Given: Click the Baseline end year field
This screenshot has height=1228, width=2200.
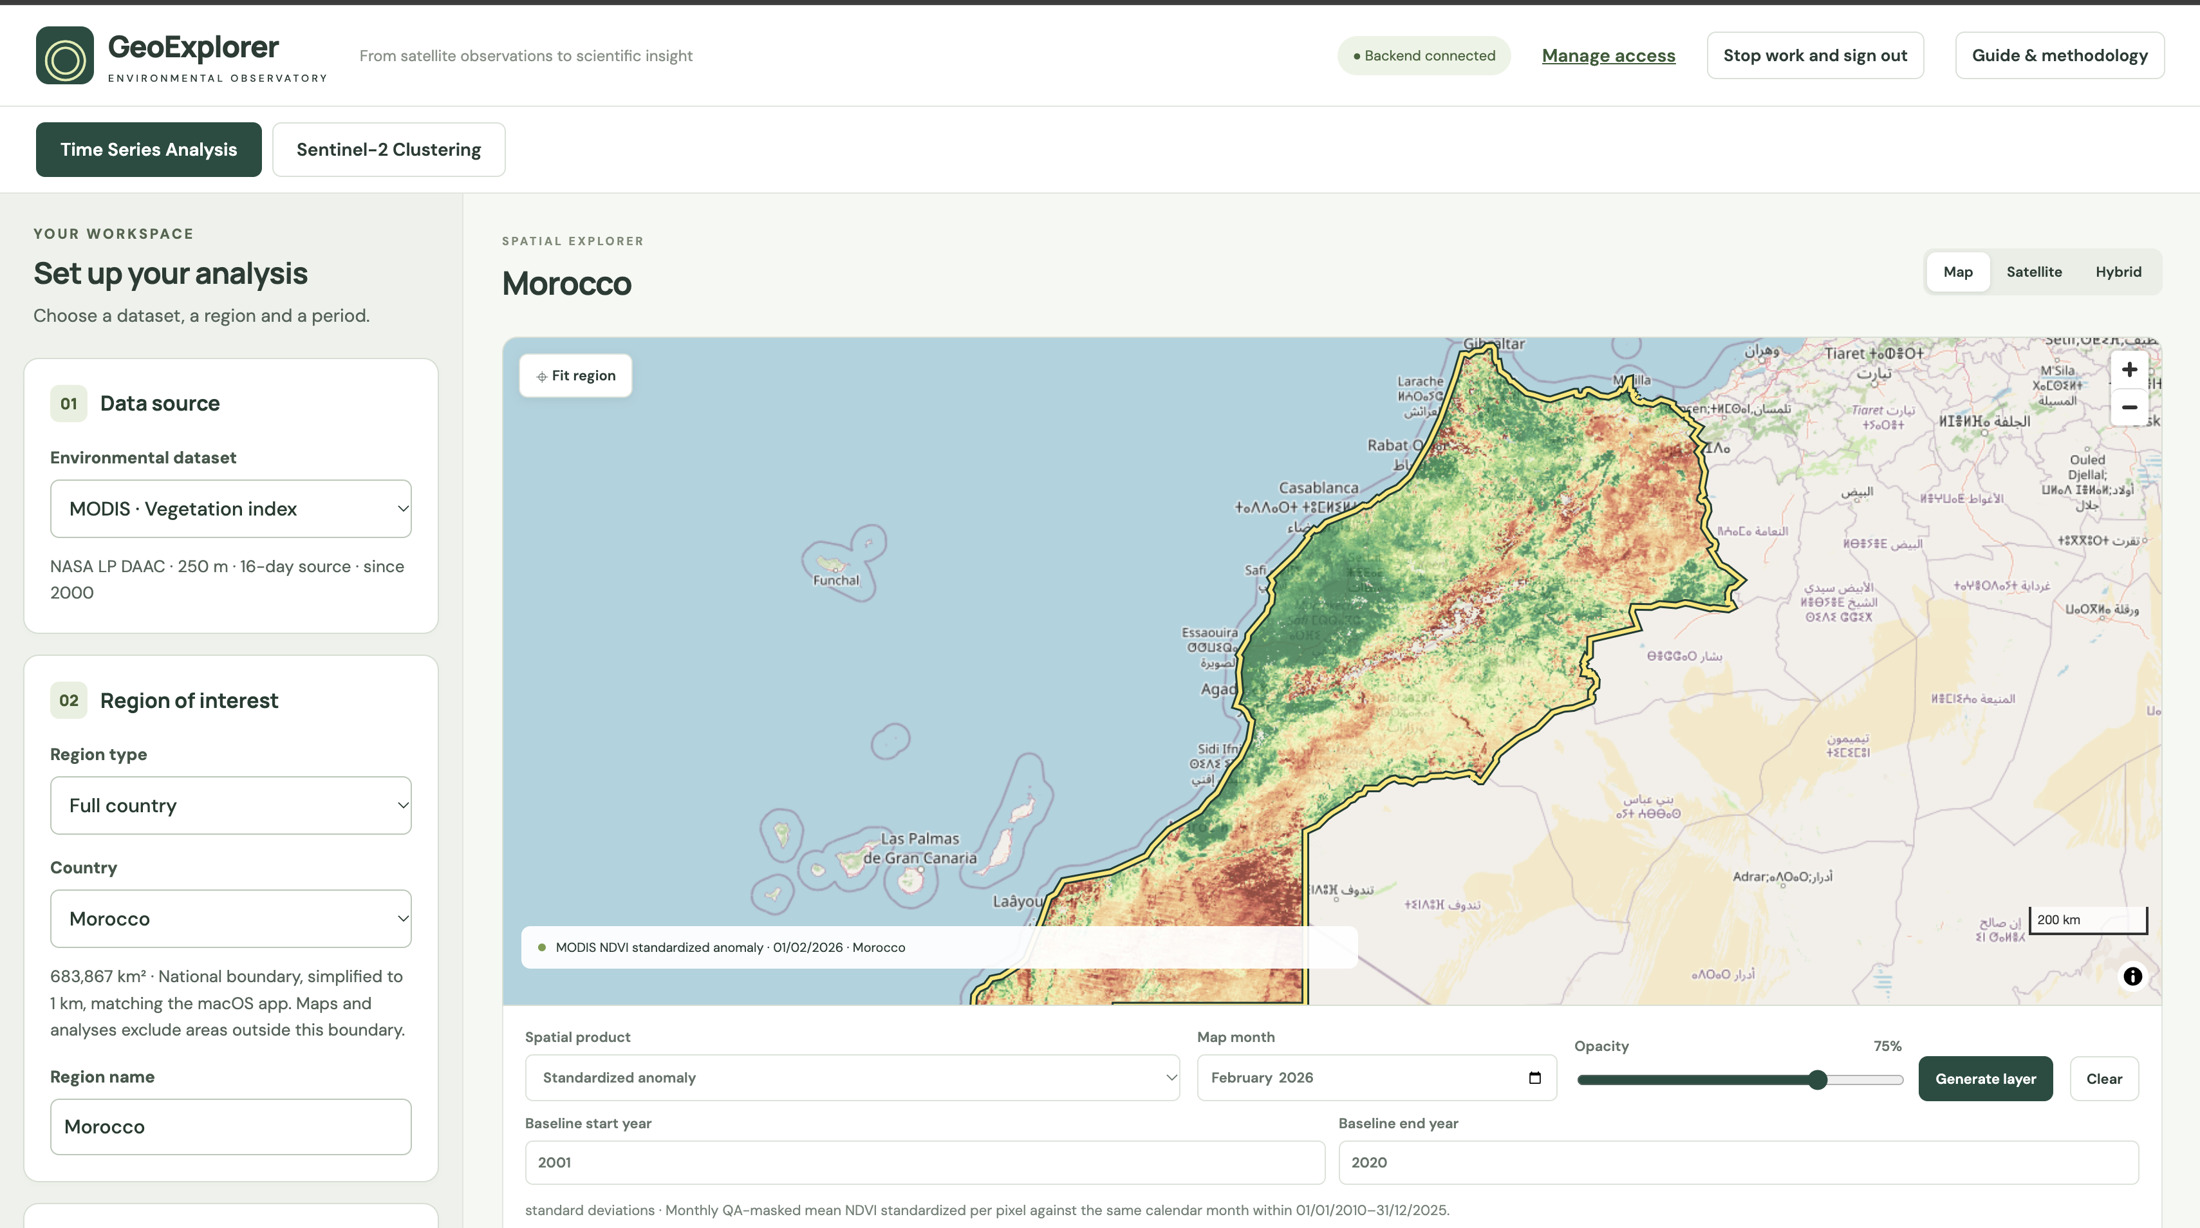Looking at the screenshot, I should [1738, 1163].
